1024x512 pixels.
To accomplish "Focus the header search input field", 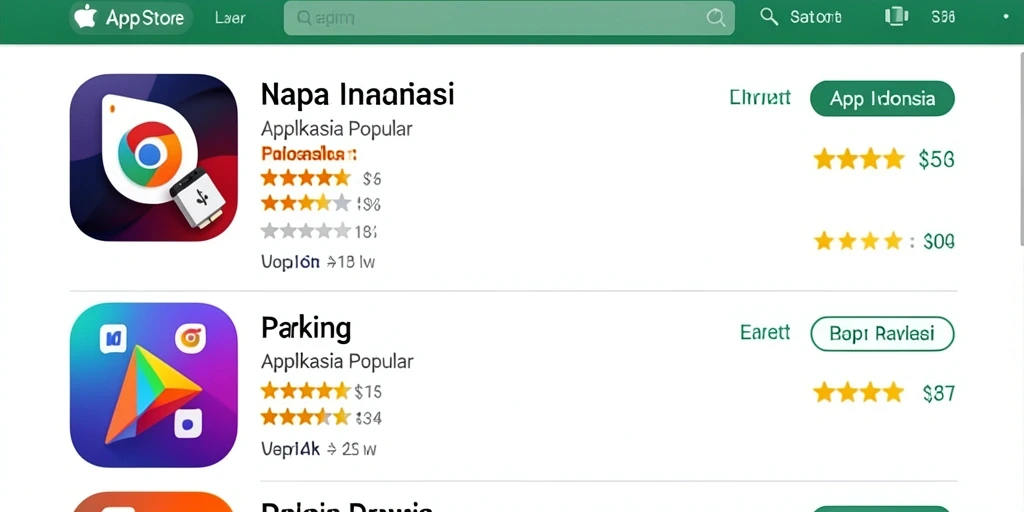I will 509,18.
